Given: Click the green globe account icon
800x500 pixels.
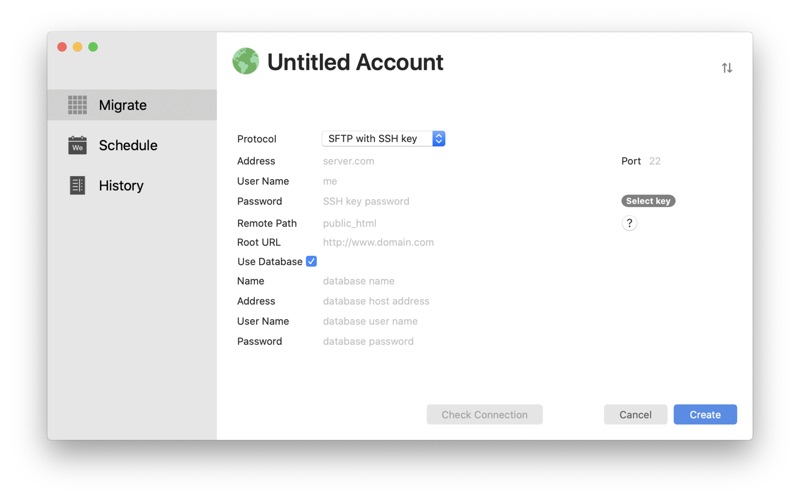Looking at the screenshot, I should [245, 61].
